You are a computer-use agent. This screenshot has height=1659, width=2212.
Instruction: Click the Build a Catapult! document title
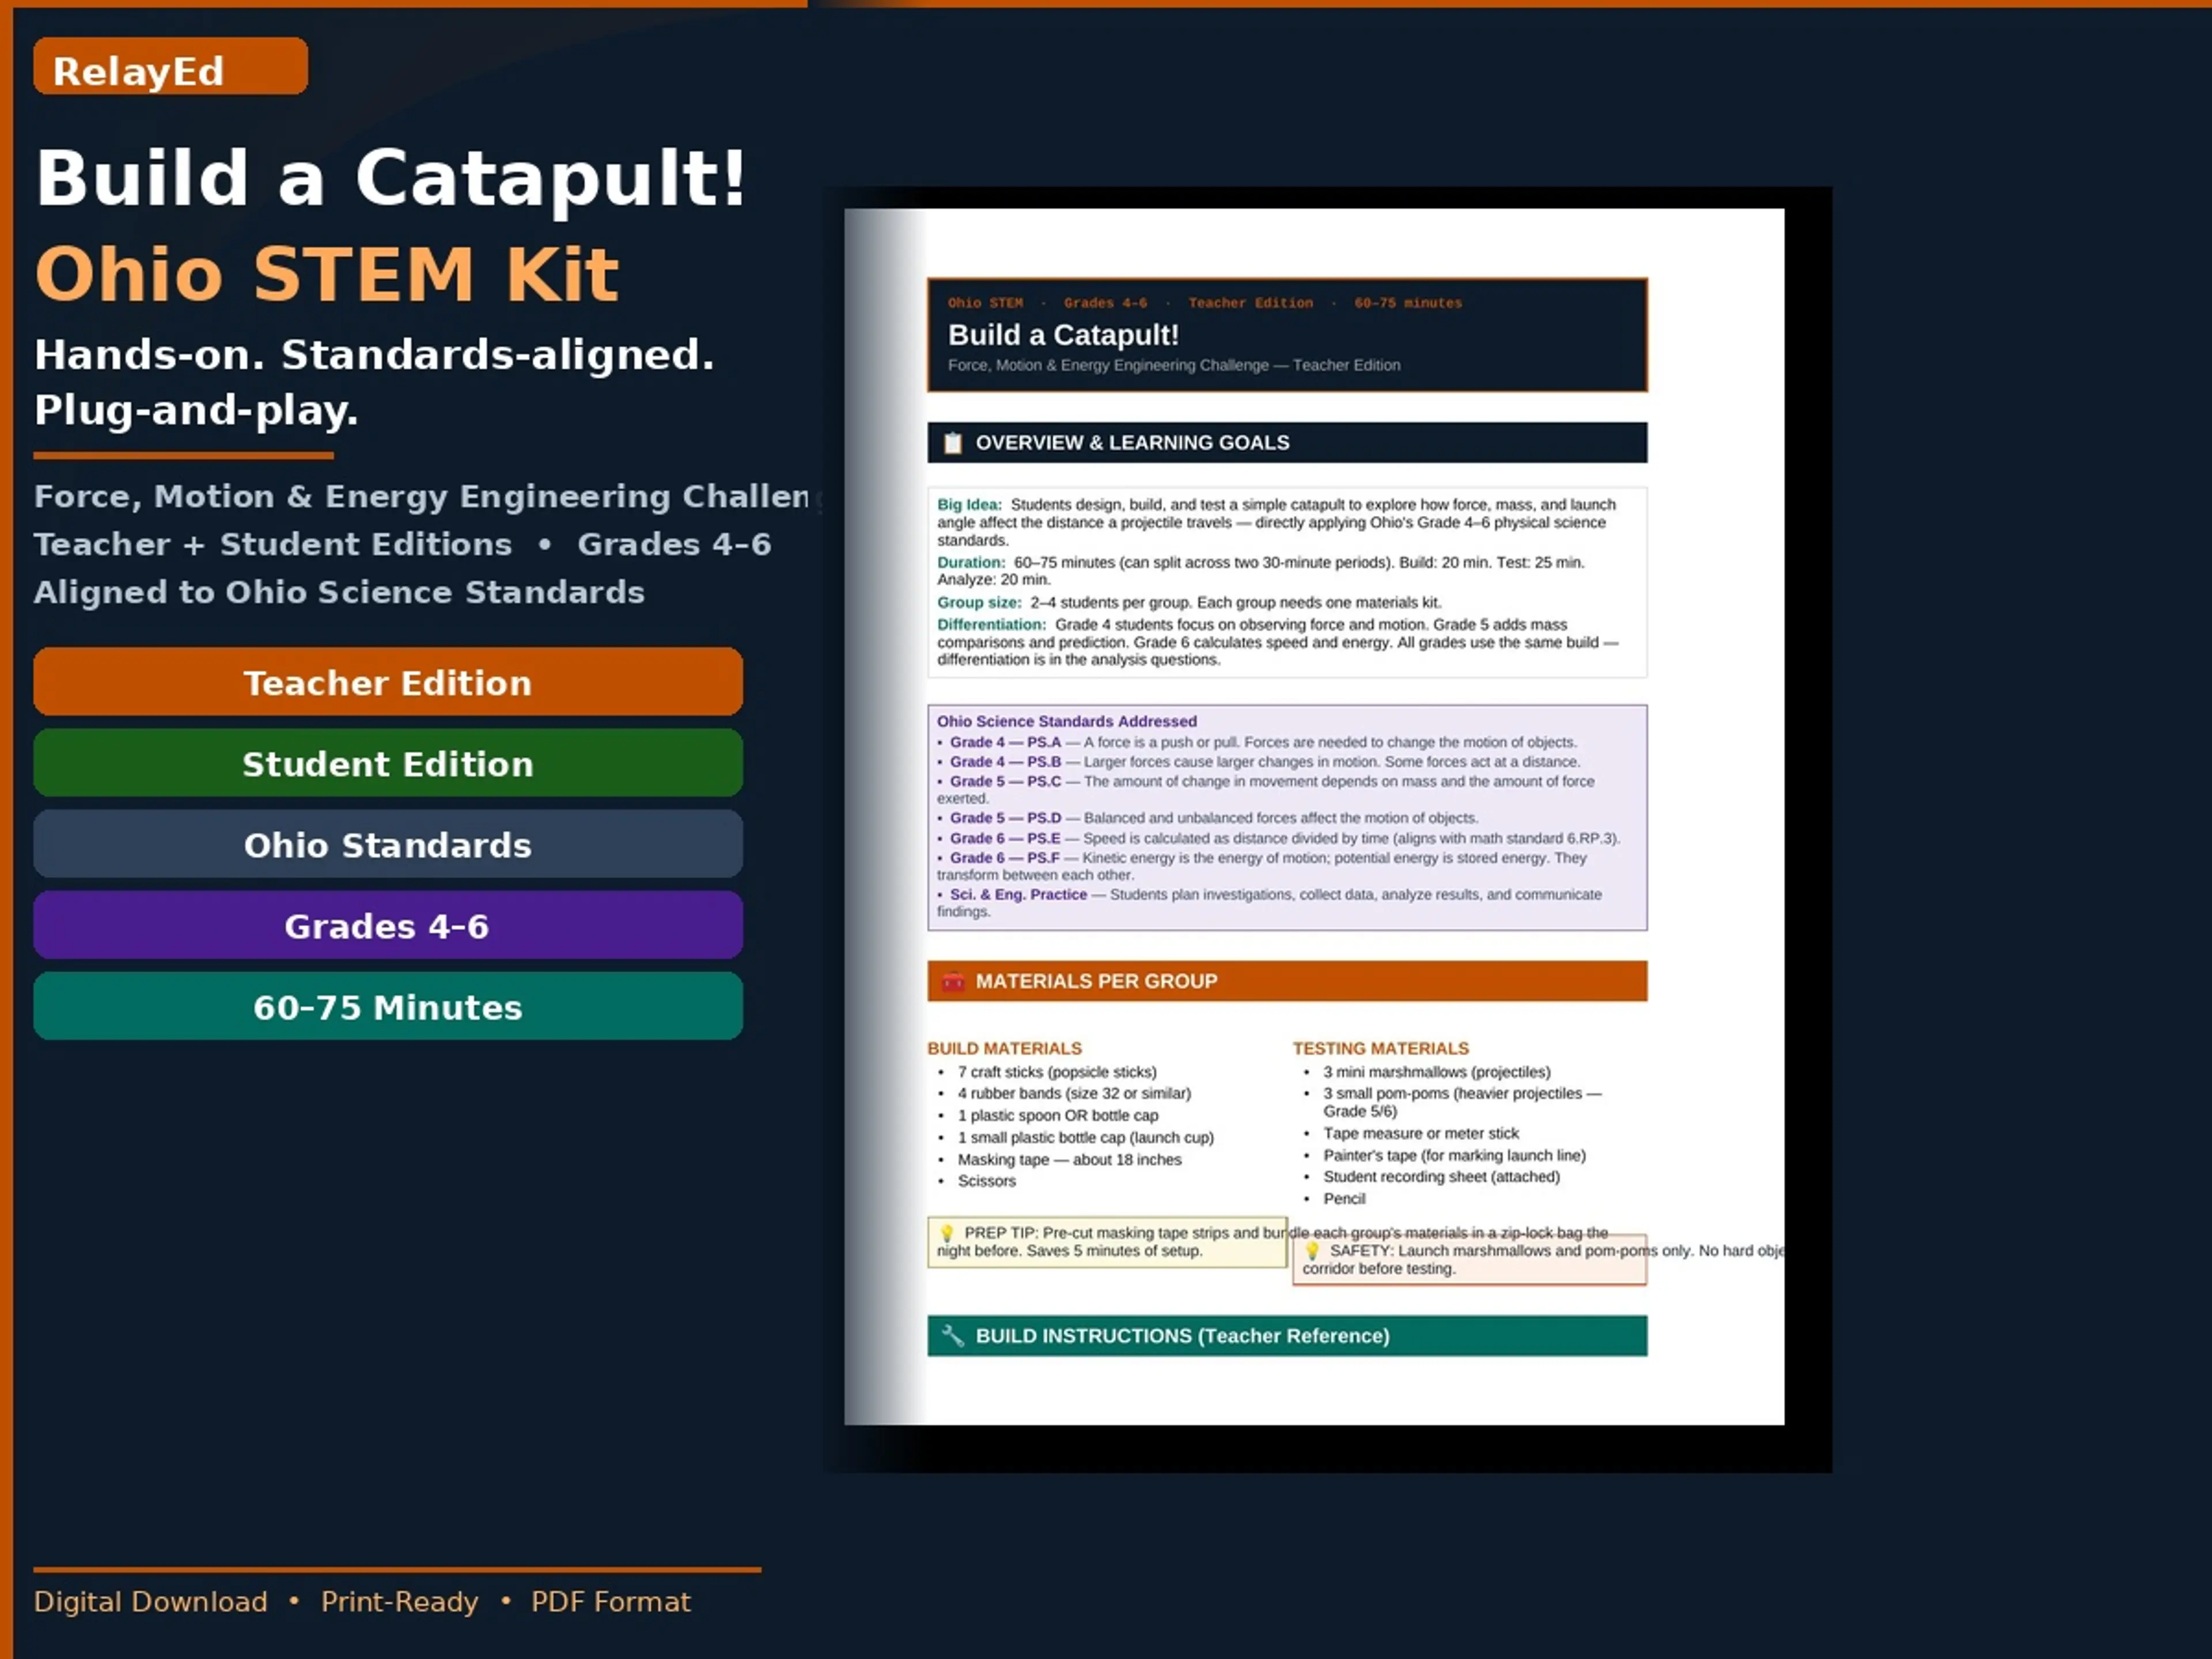click(1063, 335)
